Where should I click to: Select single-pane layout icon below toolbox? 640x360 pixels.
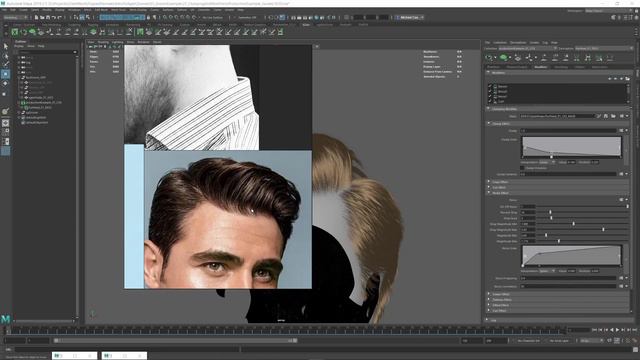point(5,122)
